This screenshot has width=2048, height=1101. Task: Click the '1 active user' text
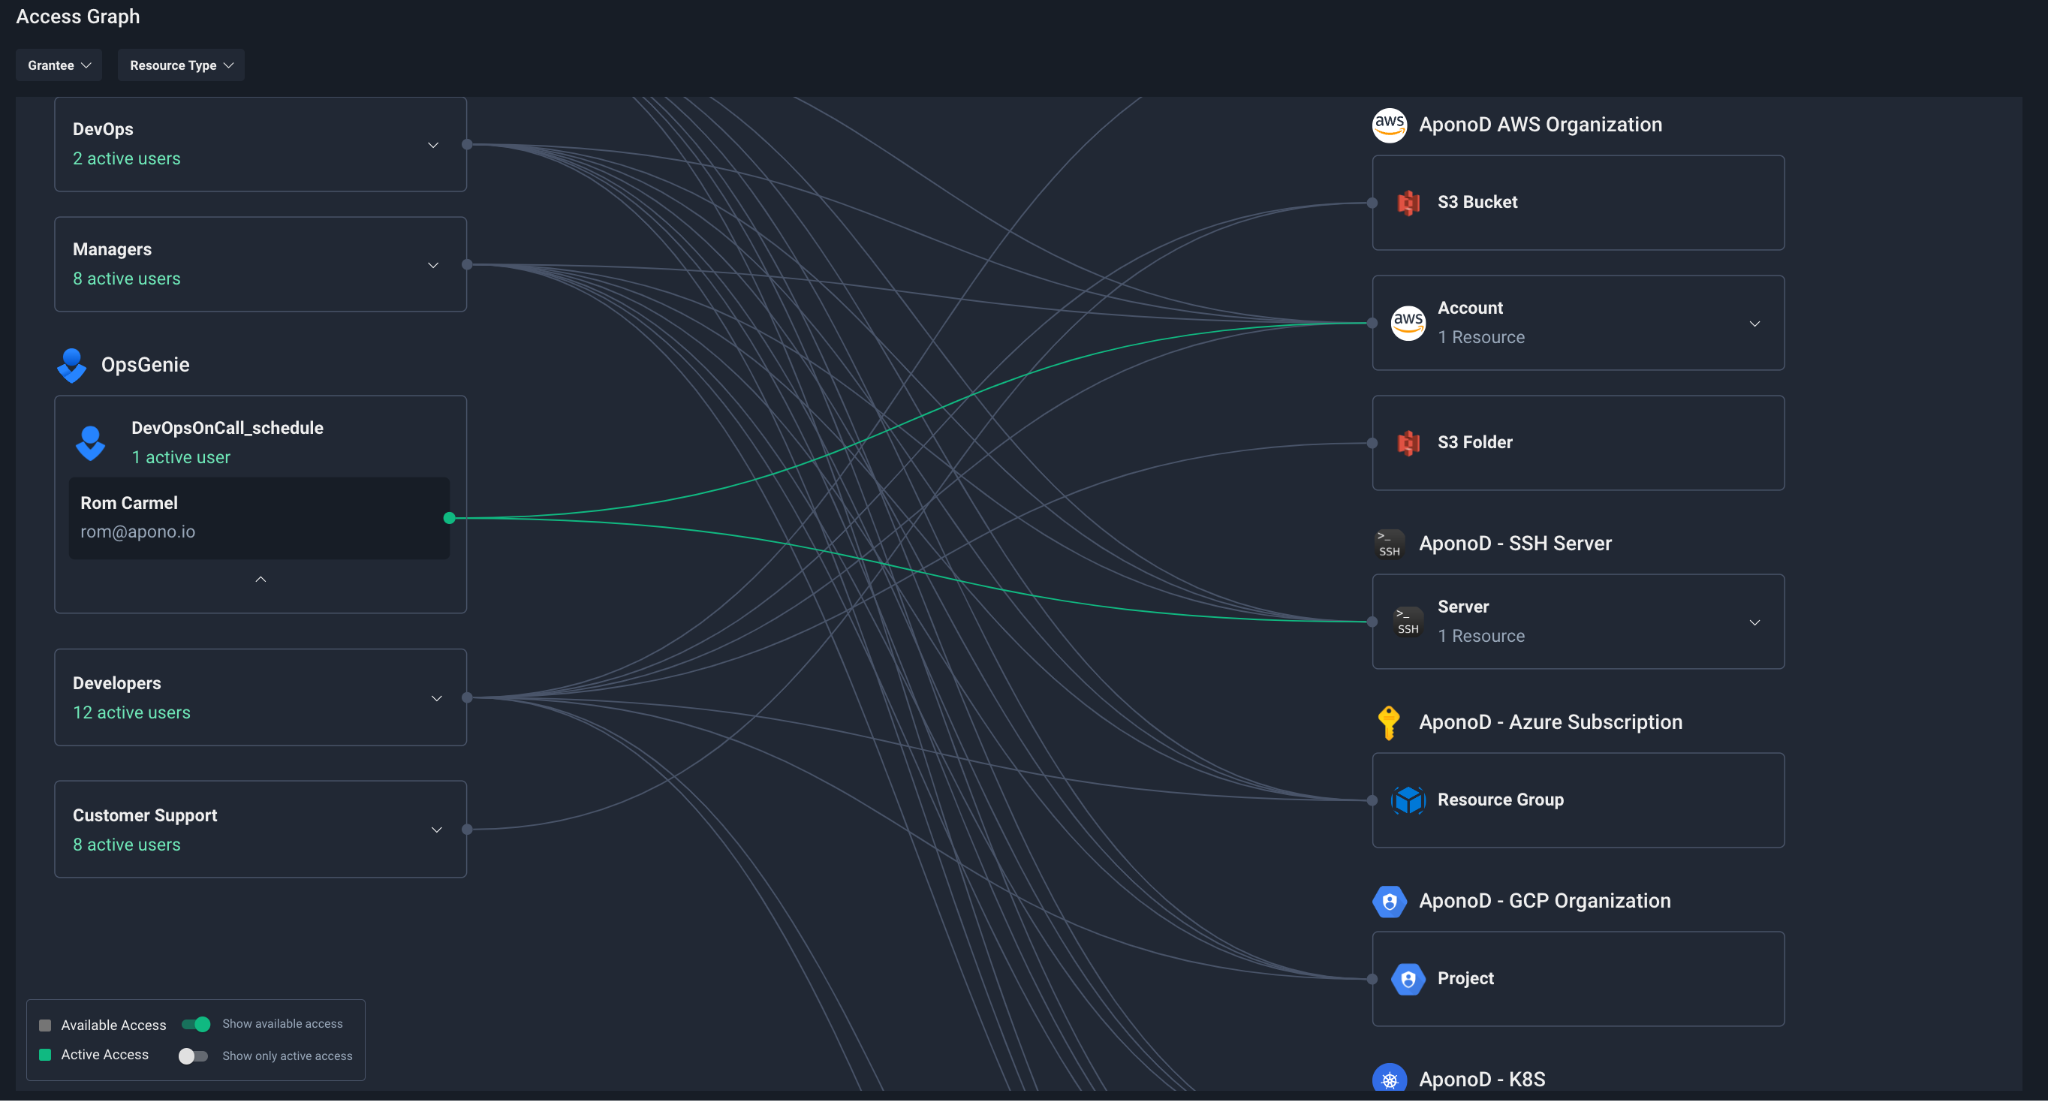[181, 458]
